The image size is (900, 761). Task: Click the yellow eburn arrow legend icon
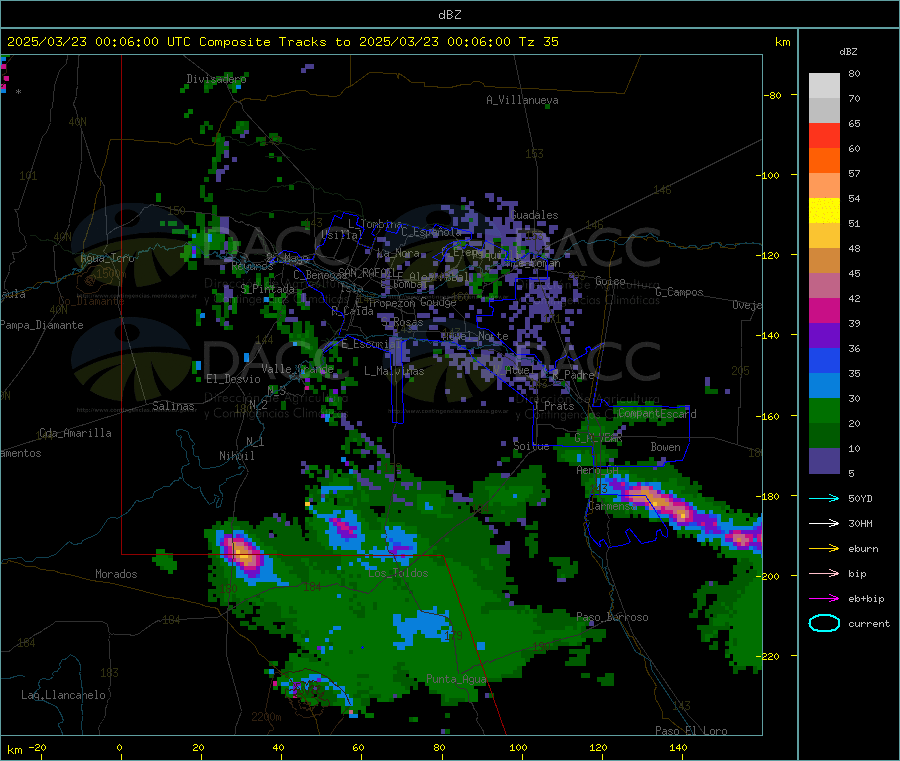click(824, 549)
